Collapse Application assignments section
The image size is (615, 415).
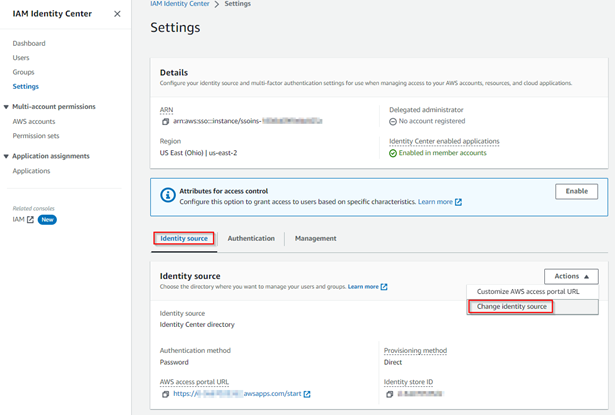[x=6, y=156]
